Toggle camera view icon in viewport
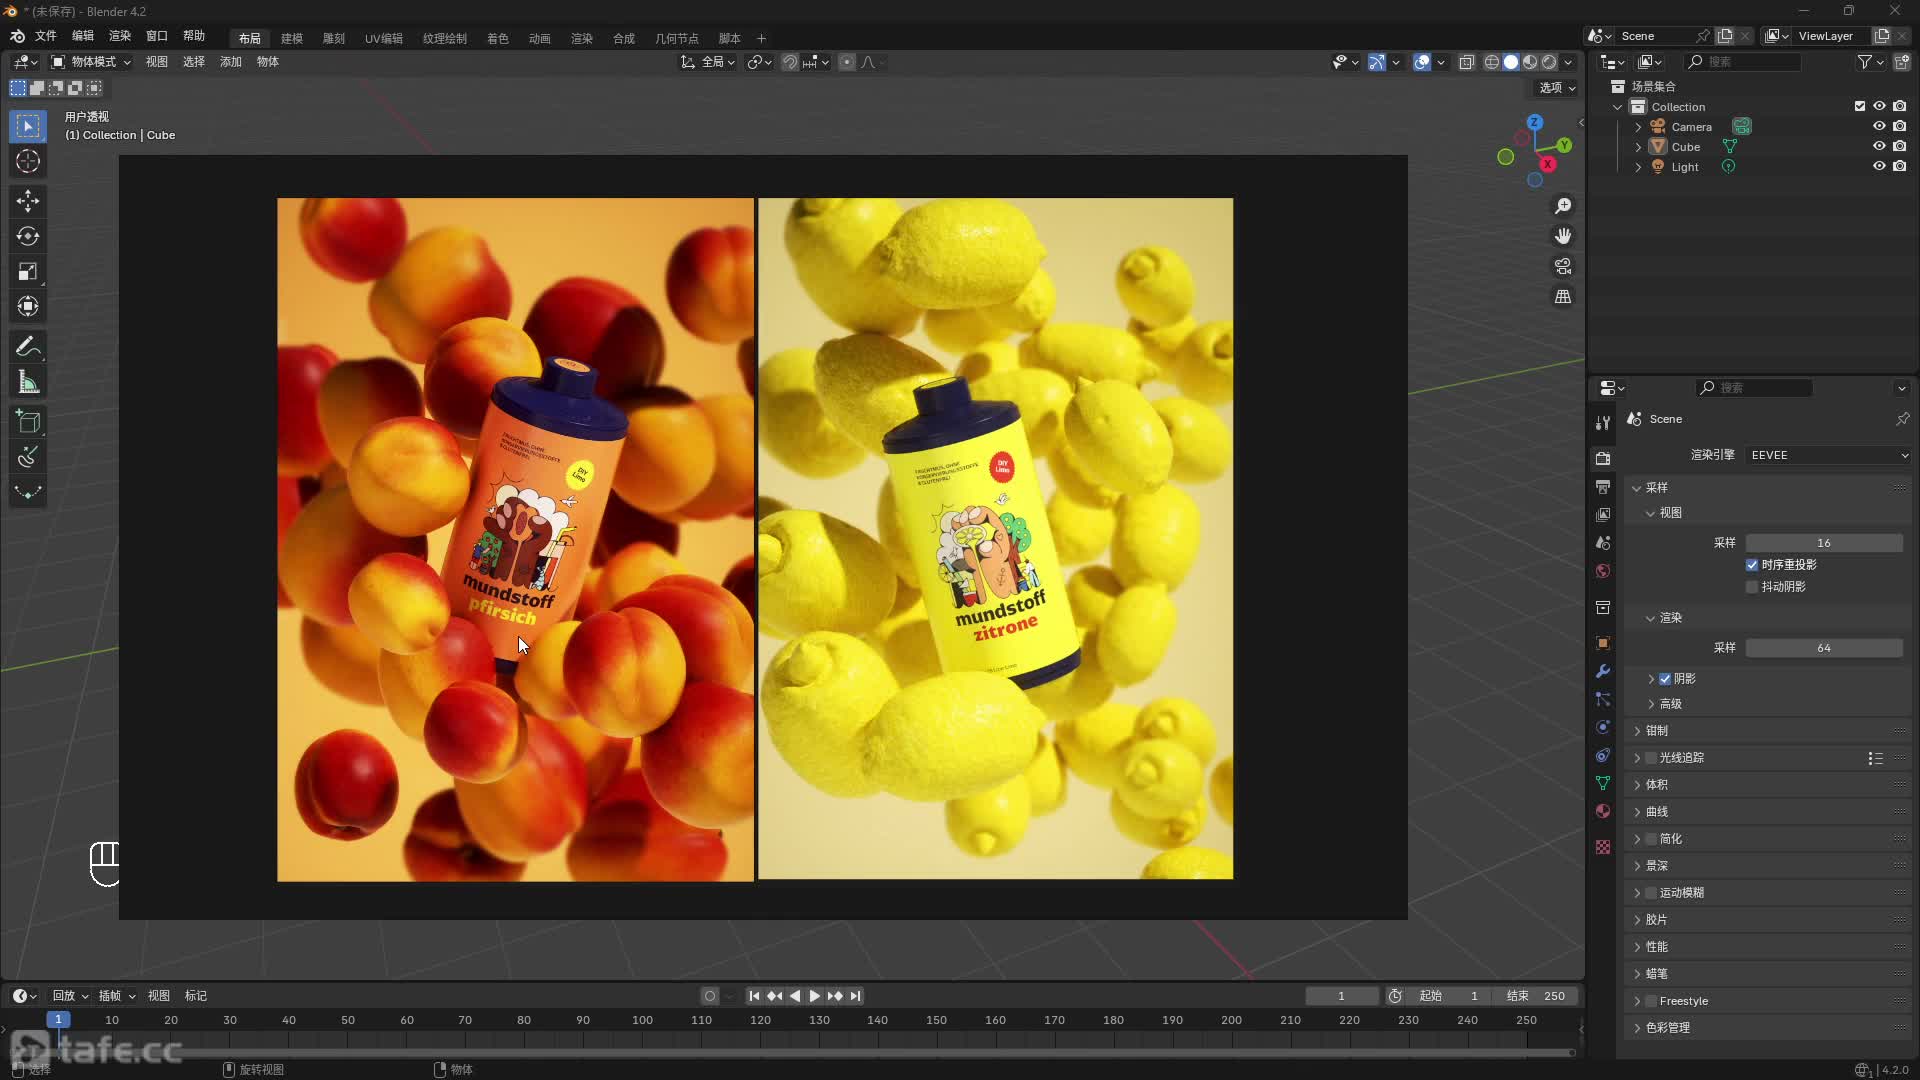 point(1563,266)
